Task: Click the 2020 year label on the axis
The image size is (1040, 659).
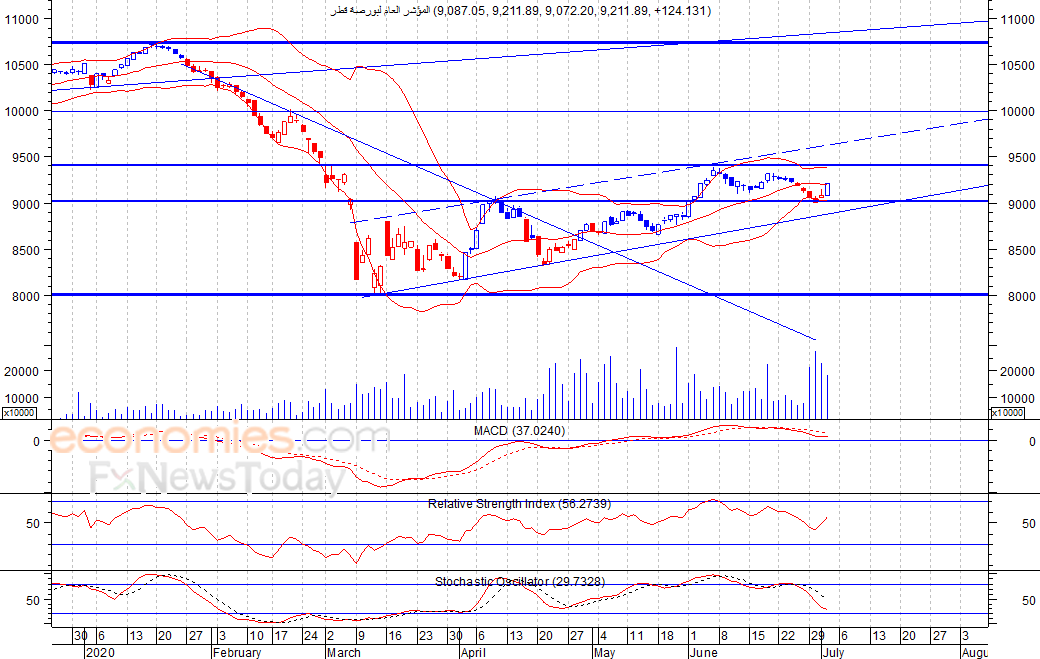Action: pyautogui.click(x=99, y=652)
